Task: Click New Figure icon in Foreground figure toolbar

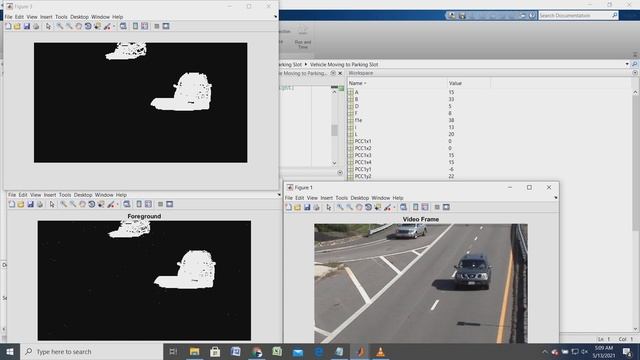Action: [11, 204]
